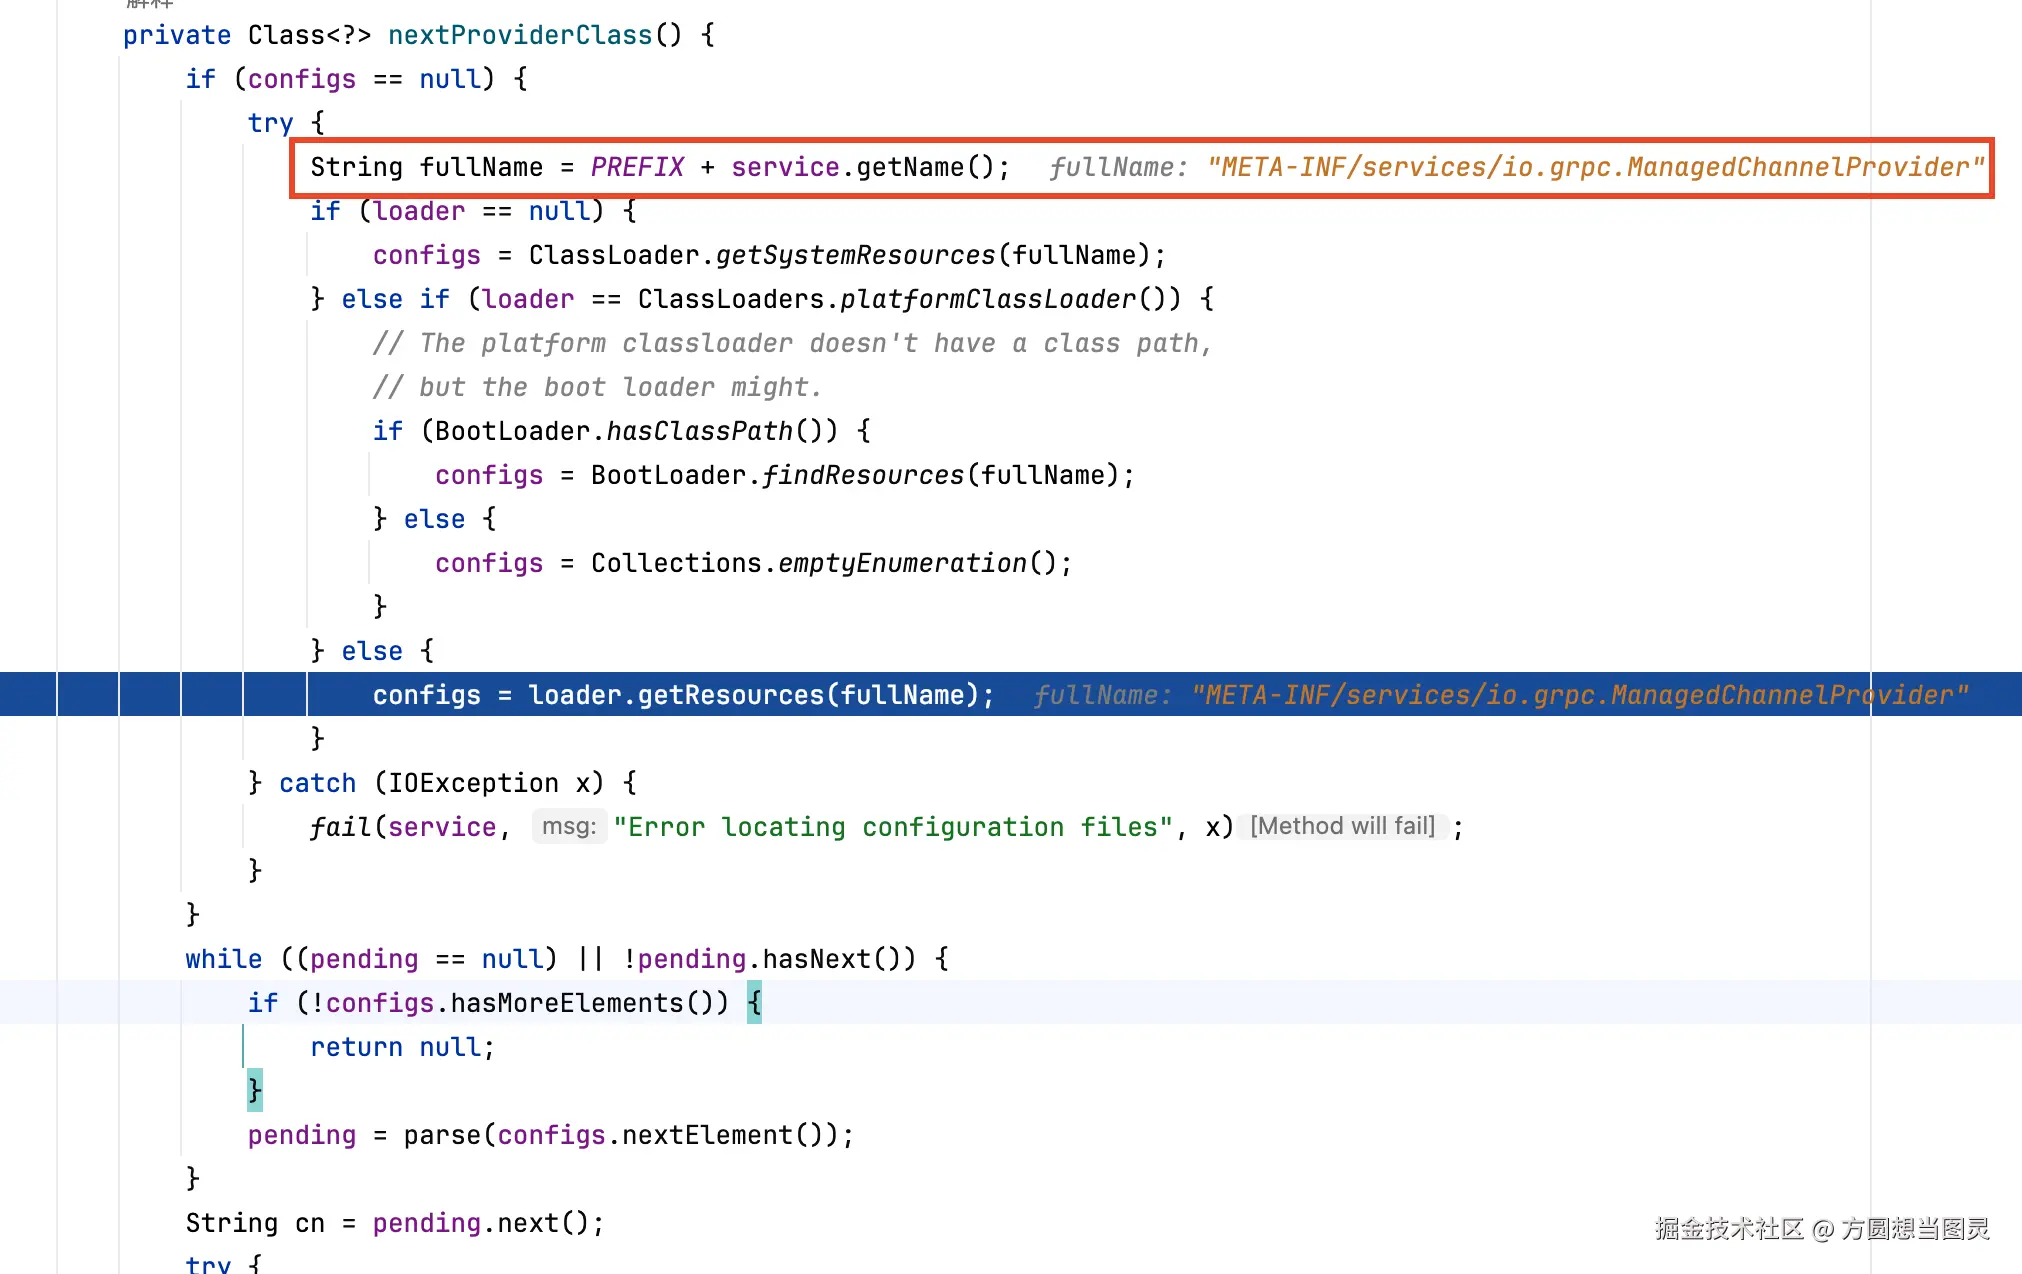Click the platform classloader comment line

tap(792, 343)
